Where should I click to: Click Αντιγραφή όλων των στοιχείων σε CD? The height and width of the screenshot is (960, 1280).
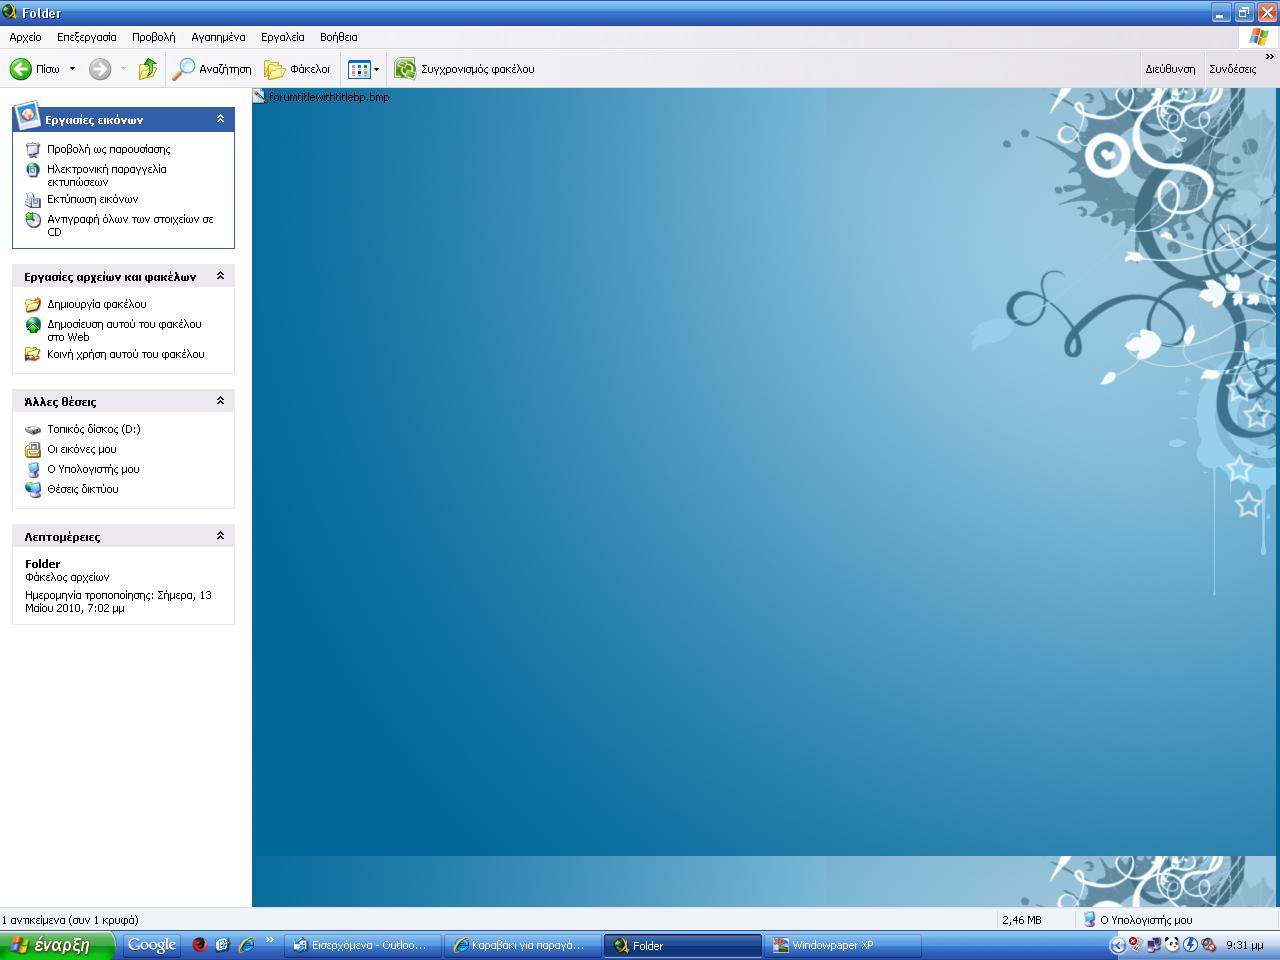tap(130, 225)
